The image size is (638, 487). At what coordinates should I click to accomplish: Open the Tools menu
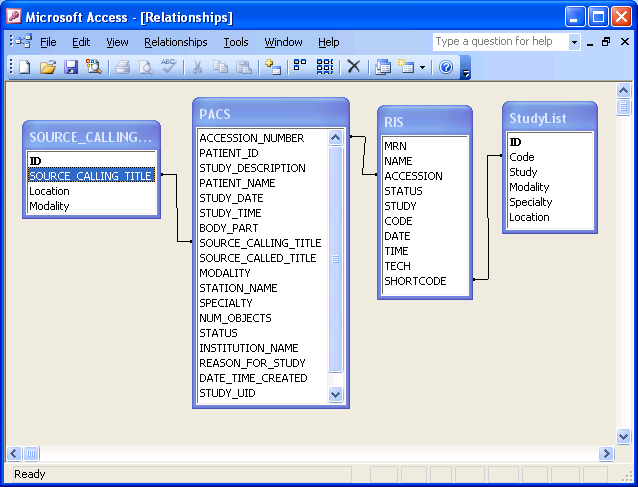(x=236, y=42)
